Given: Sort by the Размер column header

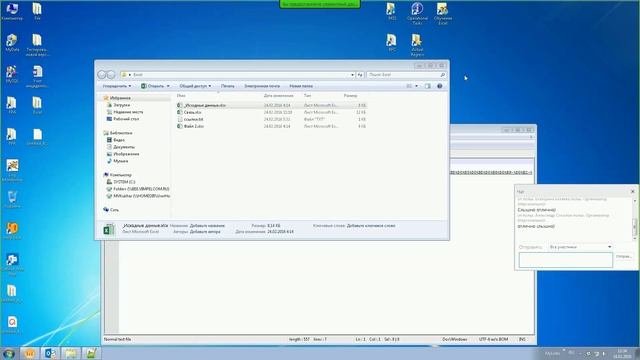Looking at the screenshot, I should [350, 96].
